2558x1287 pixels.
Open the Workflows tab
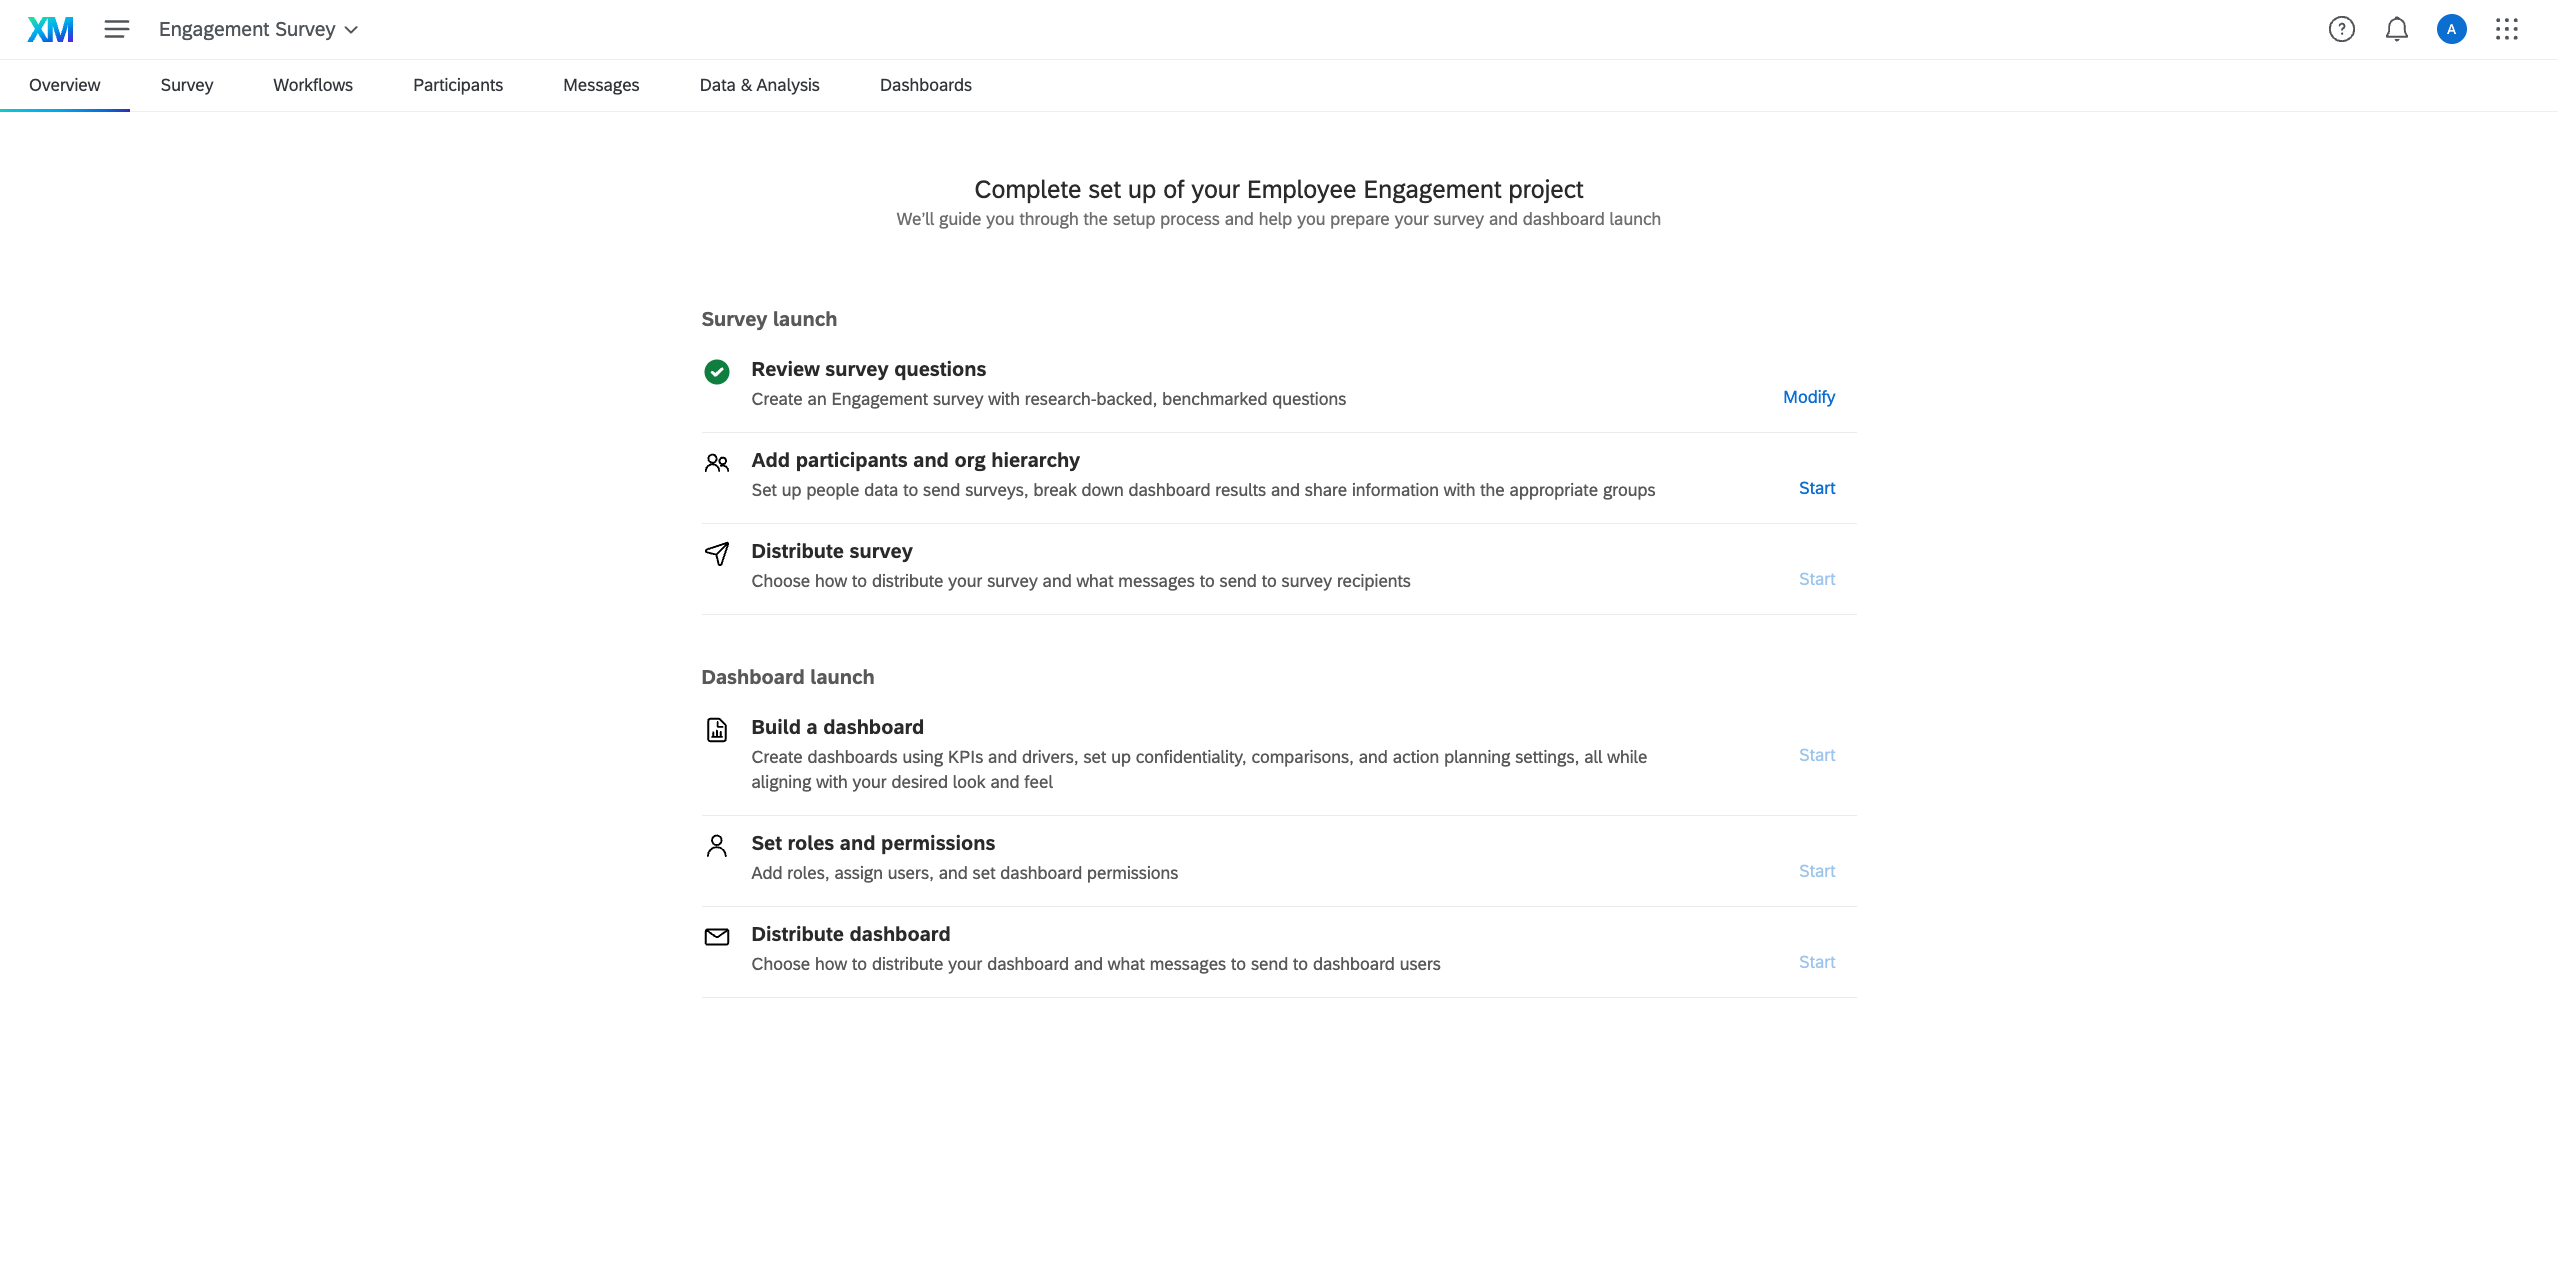click(313, 85)
